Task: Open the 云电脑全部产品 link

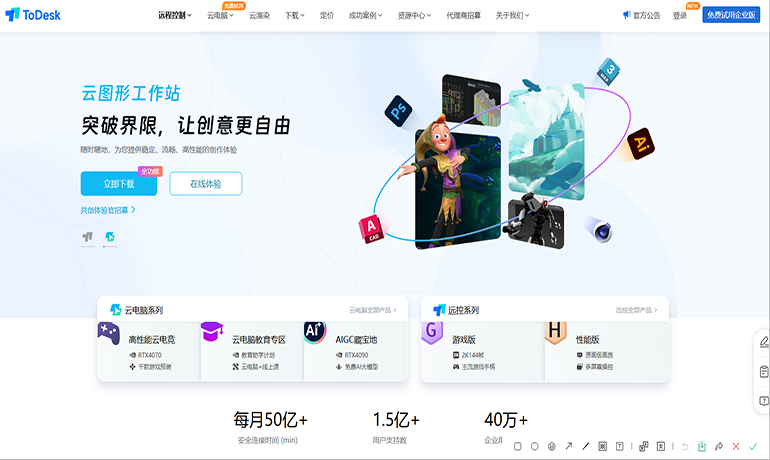Action: [x=373, y=310]
